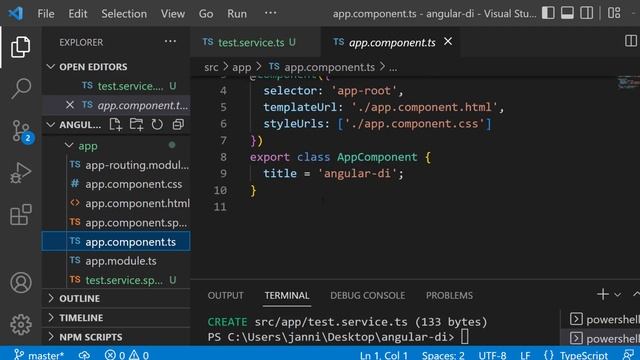The image size is (640, 360).
Task: Change language mode via TypeScript status item
Action: pyautogui.click(x=583, y=355)
